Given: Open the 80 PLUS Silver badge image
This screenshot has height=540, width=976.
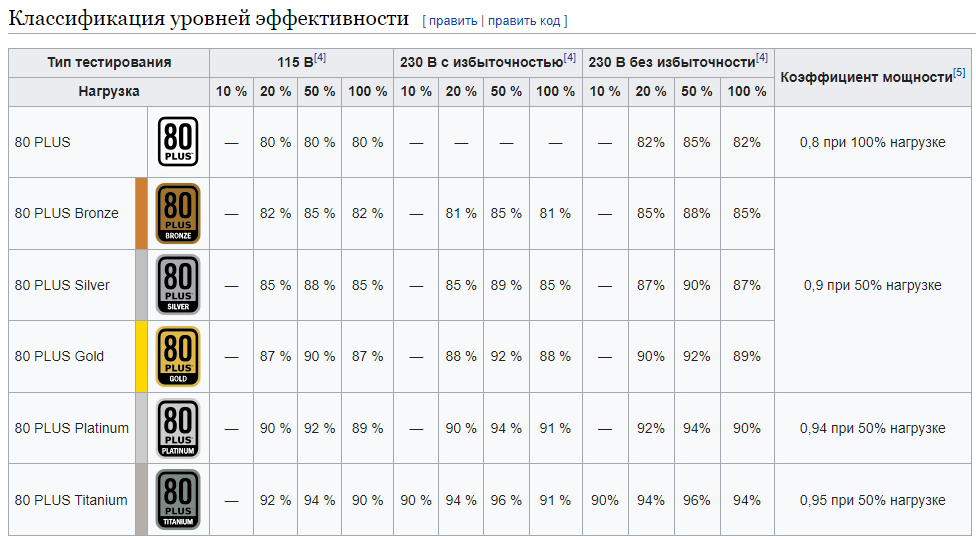Looking at the screenshot, I should (x=178, y=285).
